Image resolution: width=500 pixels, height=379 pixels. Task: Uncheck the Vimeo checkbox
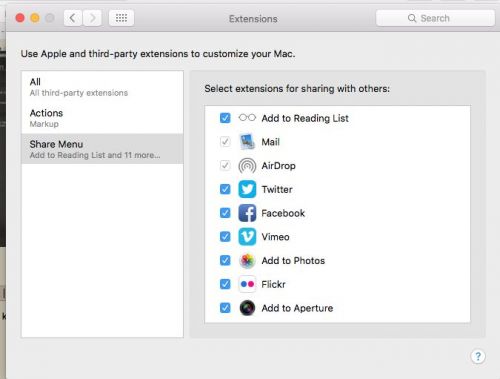(x=225, y=236)
